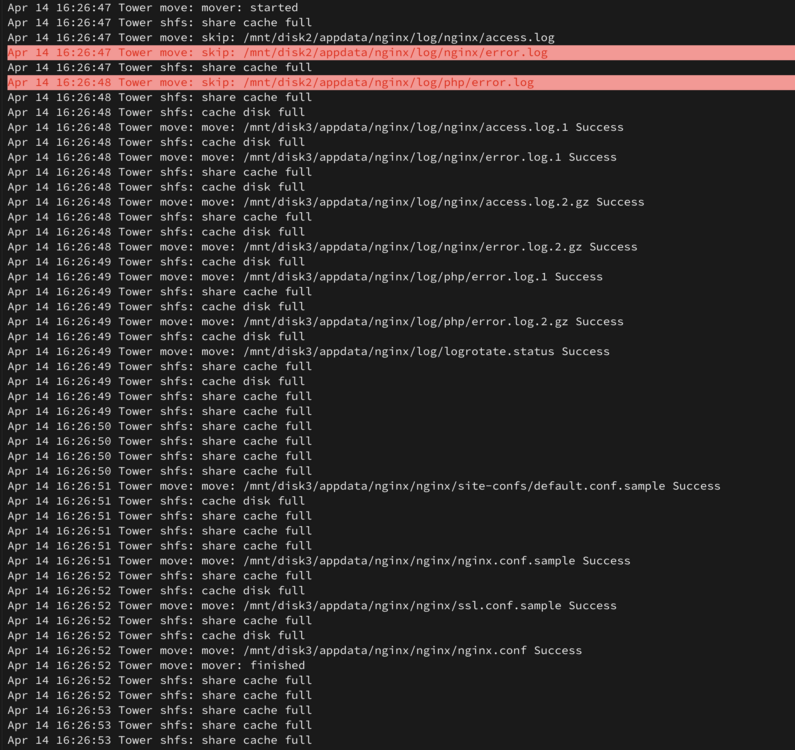Image resolution: width=795 pixels, height=750 pixels.
Task: Select the nginx/error.log.1 Success entry
Action: [312, 157]
